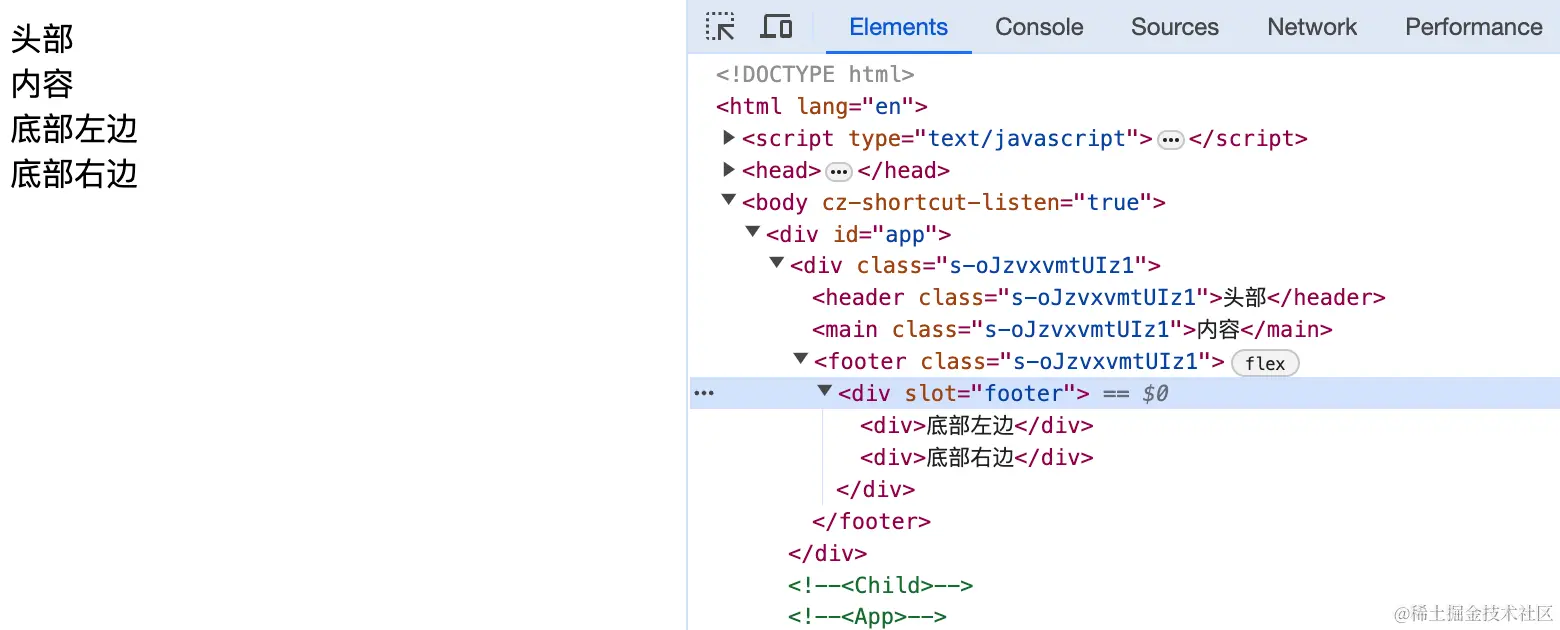Toggle the flex badge on footer
Screen dimensions: 1560x630
click(1265, 363)
